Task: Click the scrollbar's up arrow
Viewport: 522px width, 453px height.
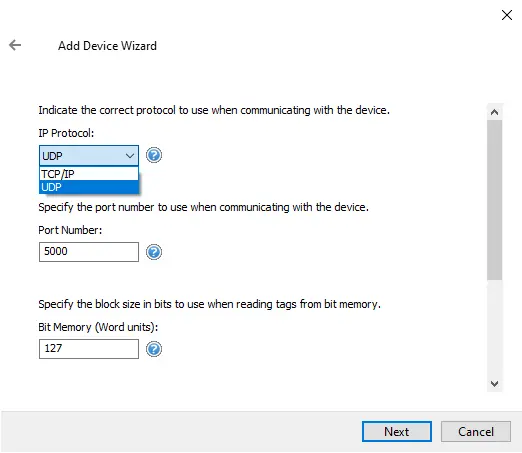Action: point(494,112)
